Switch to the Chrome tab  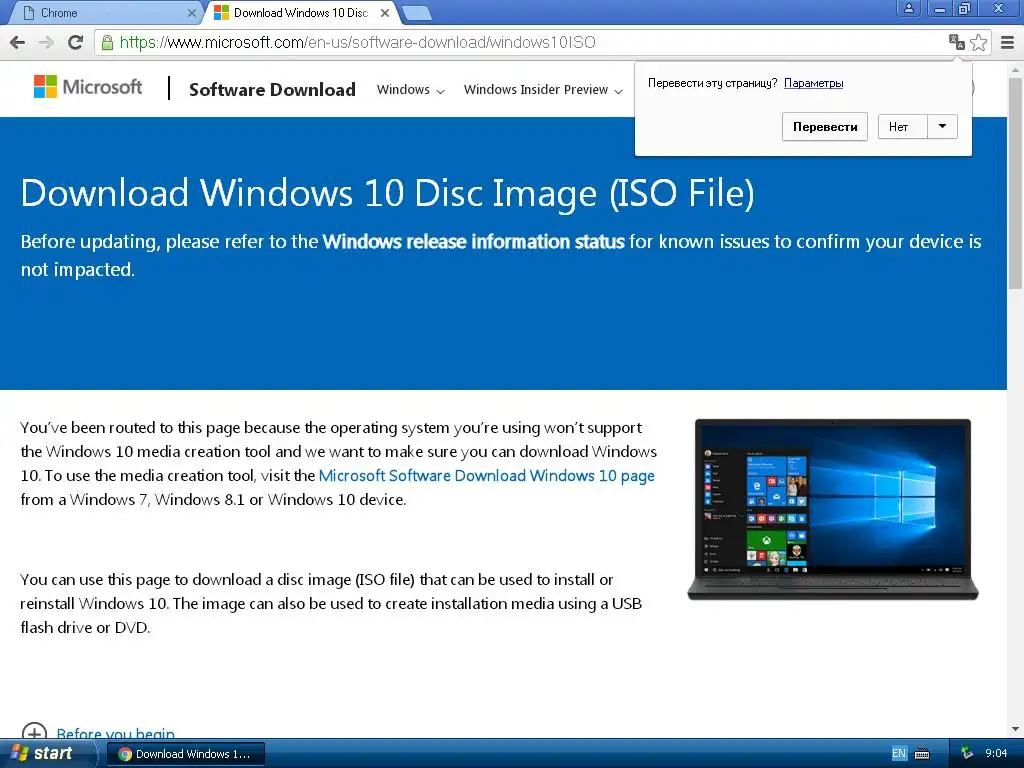[104, 12]
